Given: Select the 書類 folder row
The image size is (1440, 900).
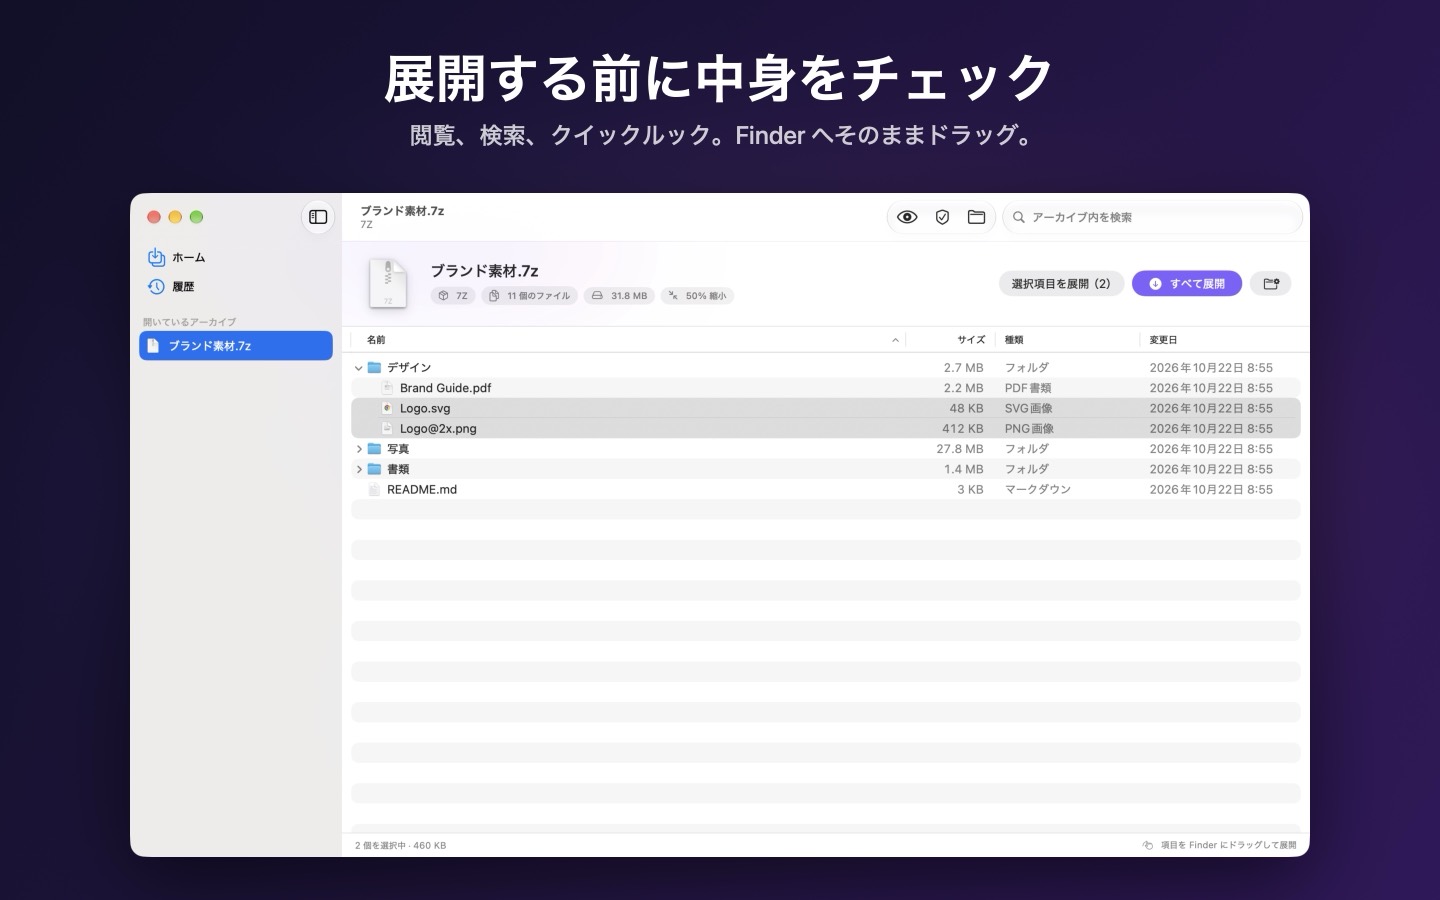Looking at the screenshot, I should tap(826, 469).
